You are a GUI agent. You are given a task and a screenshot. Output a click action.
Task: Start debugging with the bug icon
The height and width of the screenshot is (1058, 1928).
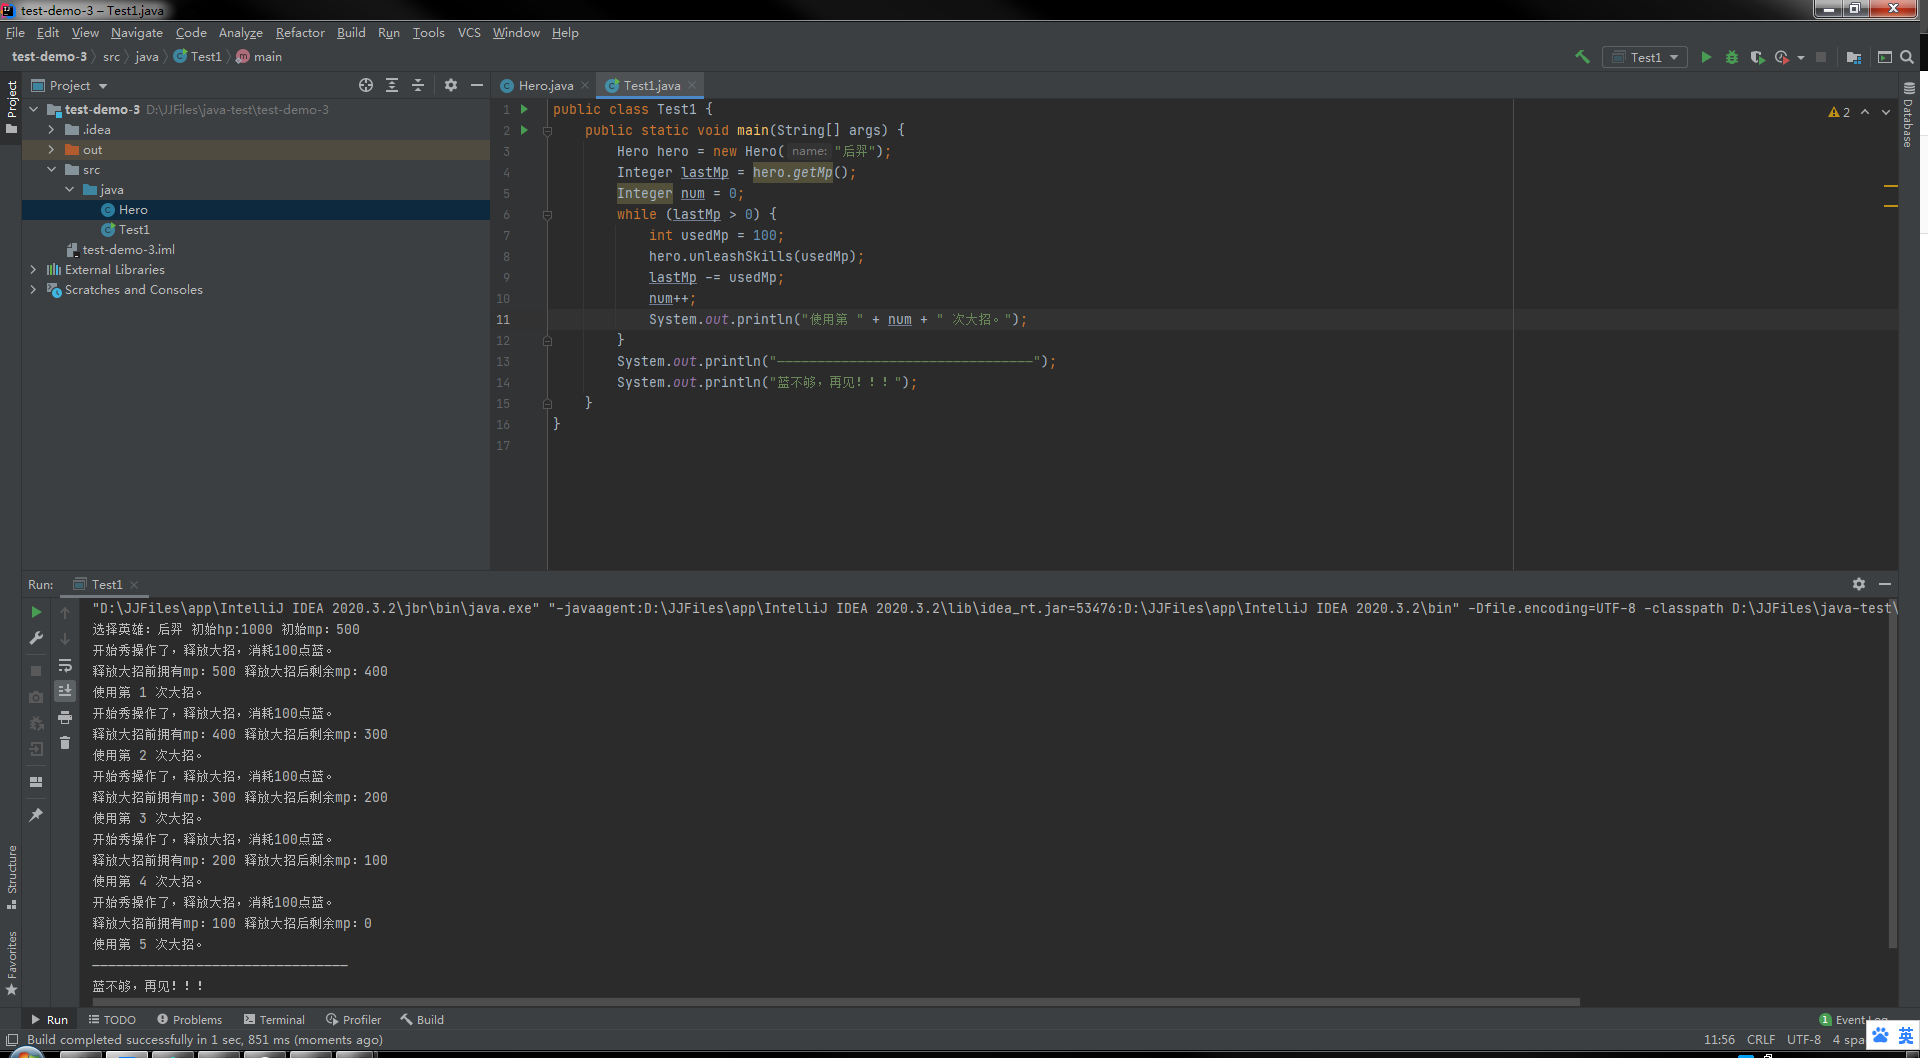tap(1732, 57)
